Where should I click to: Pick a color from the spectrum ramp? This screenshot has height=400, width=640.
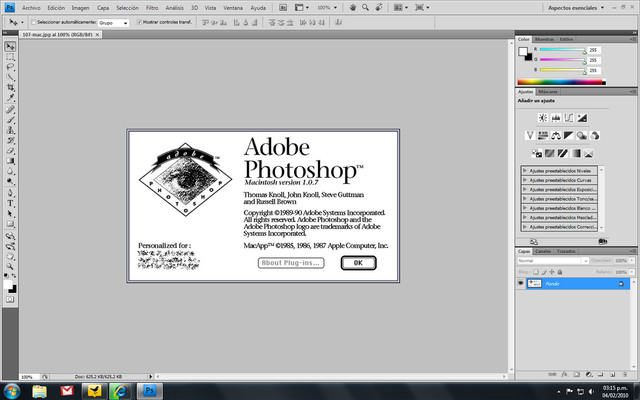(561, 82)
